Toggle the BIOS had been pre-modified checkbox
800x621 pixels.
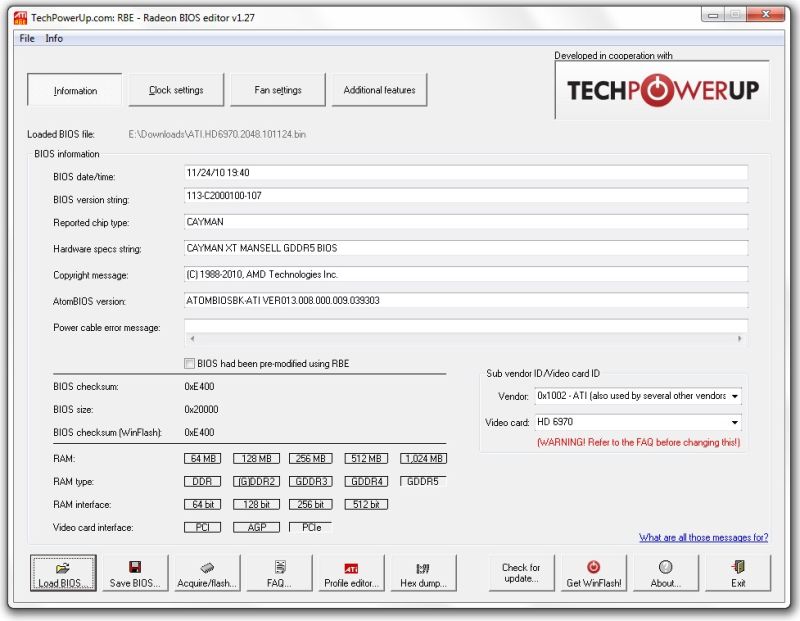(188, 363)
